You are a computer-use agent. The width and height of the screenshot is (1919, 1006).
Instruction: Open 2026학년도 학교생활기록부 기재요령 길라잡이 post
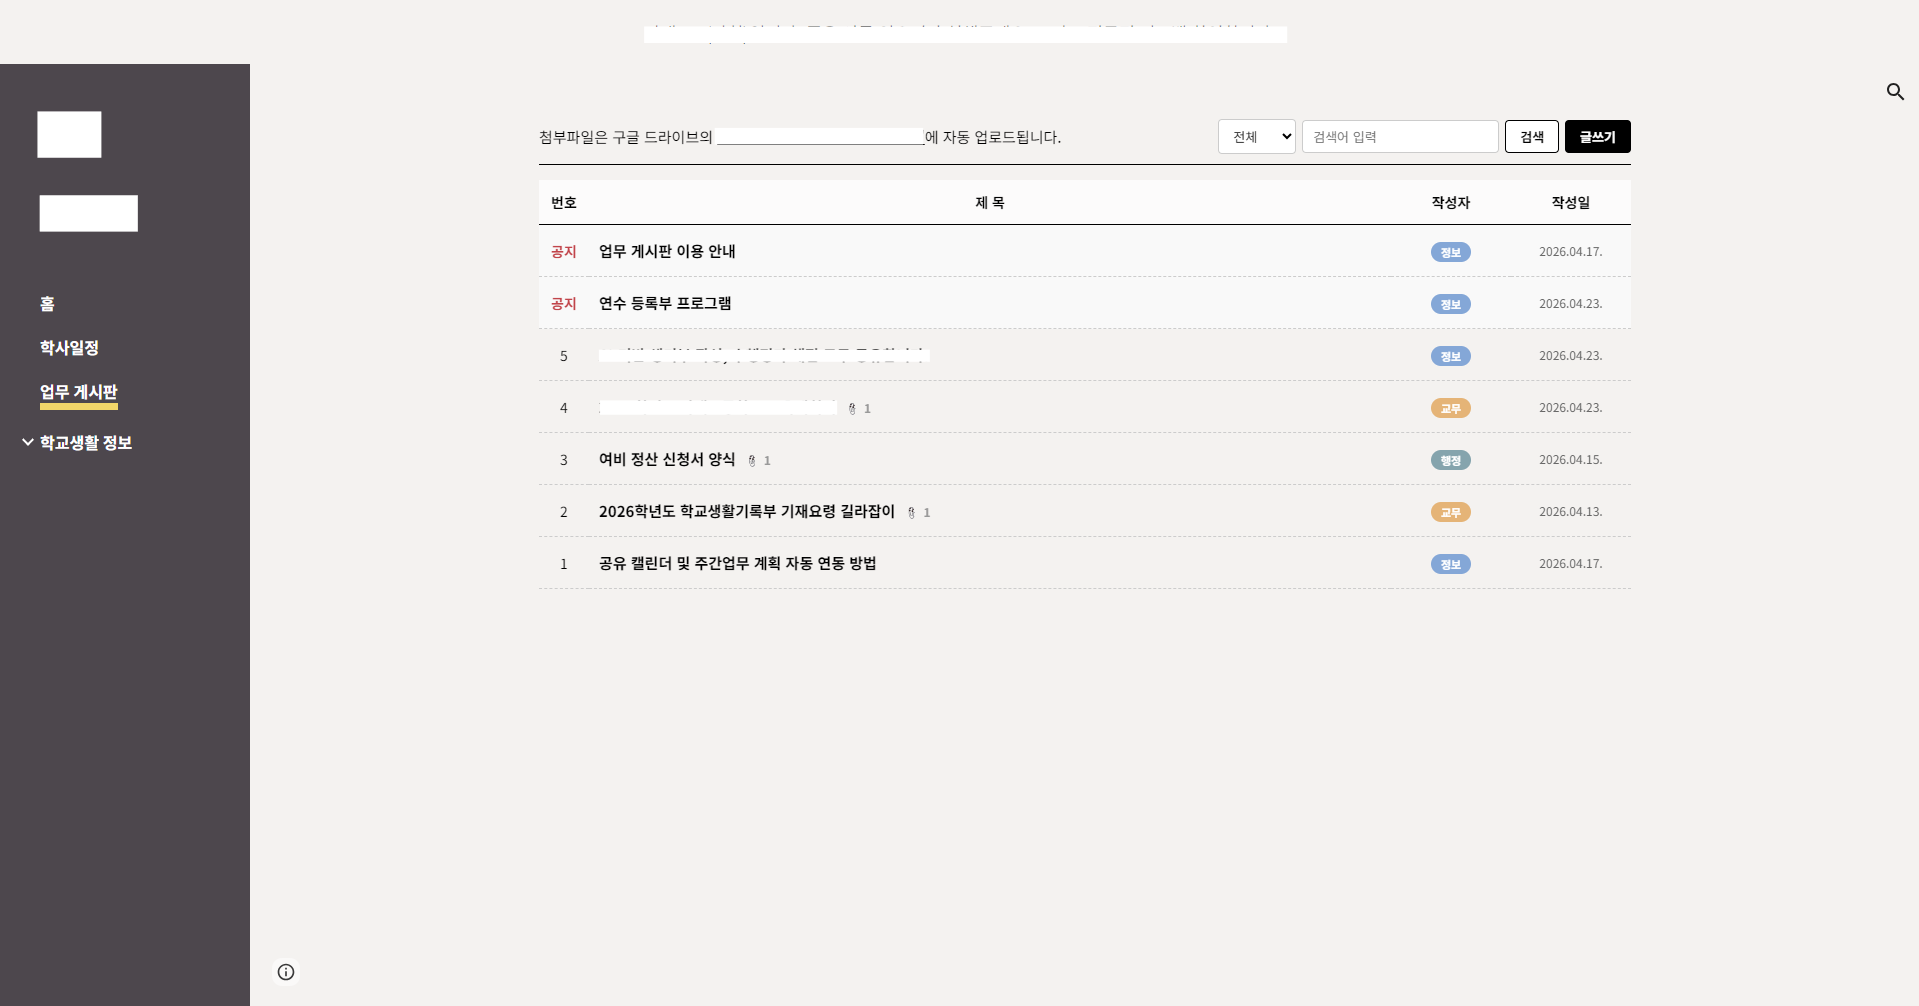(x=747, y=512)
